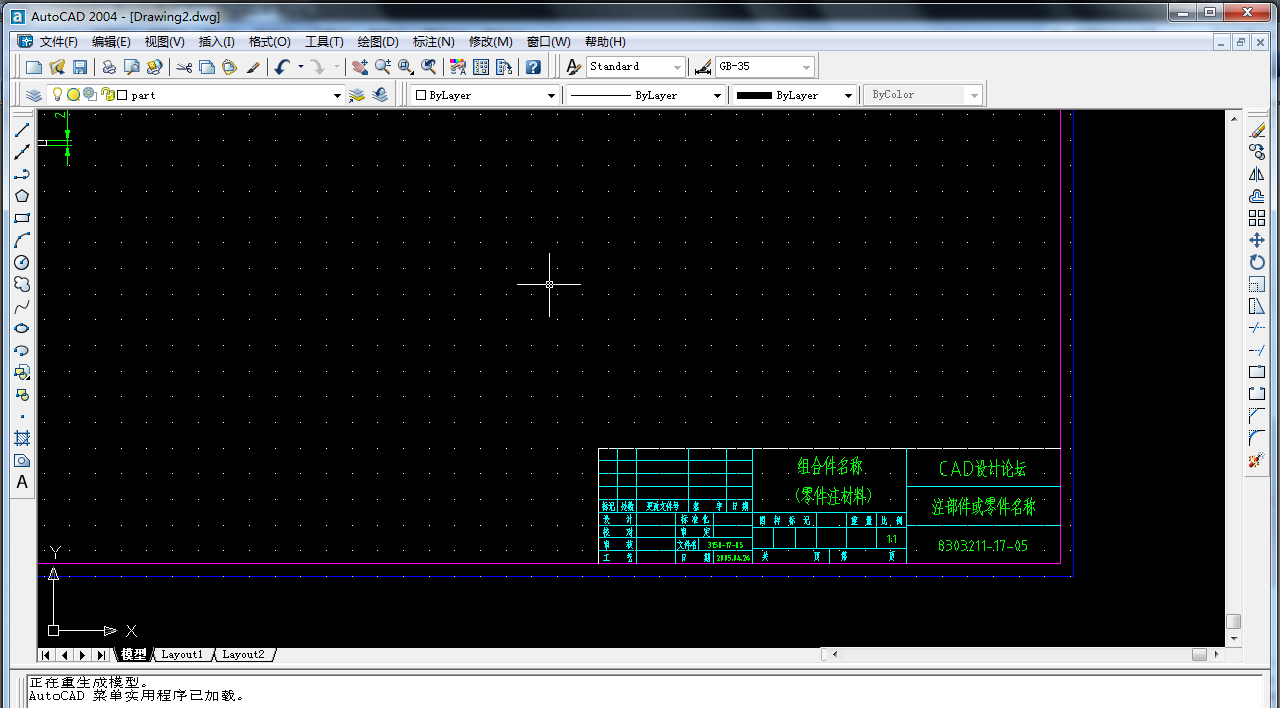Select the Revision Cloud tool
This screenshot has width=1280, height=708.
(x=22, y=284)
